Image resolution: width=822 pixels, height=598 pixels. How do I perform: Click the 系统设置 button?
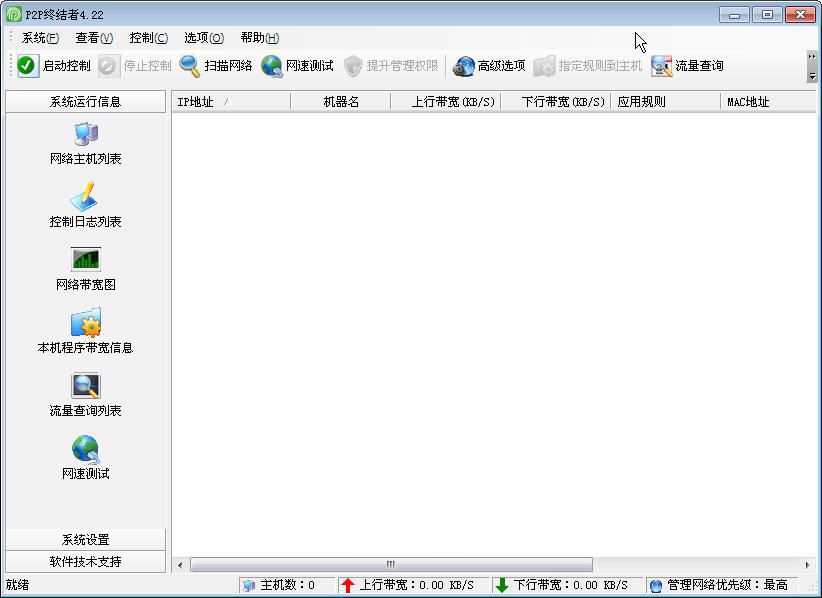click(85, 540)
